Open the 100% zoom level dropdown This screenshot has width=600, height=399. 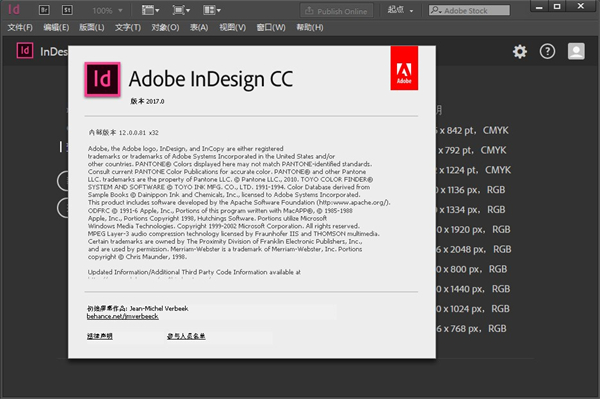tap(107, 11)
